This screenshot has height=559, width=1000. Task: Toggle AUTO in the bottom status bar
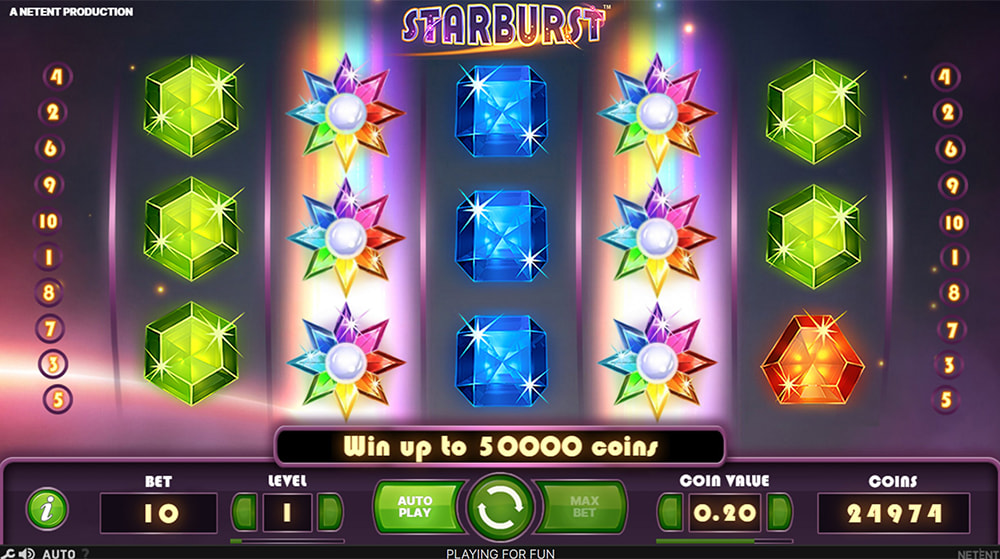point(59,553)
